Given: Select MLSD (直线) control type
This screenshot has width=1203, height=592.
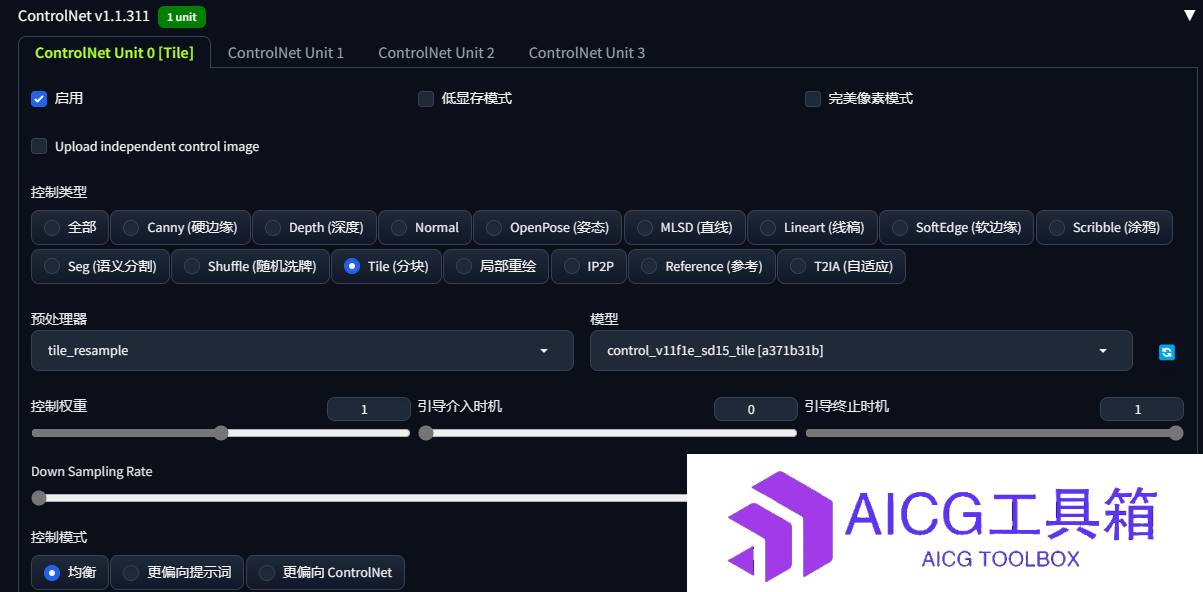Looking at the screenshot, I should (684, 227).
